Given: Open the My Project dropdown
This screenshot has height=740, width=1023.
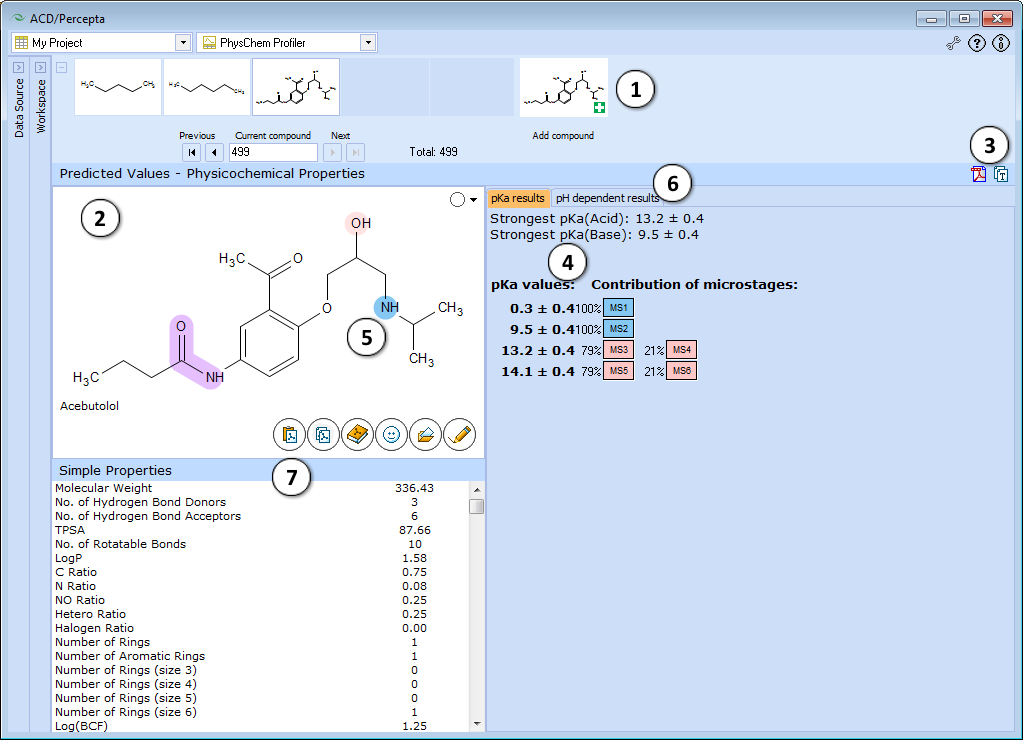Looking at the screenshot, I should point(183,43).
